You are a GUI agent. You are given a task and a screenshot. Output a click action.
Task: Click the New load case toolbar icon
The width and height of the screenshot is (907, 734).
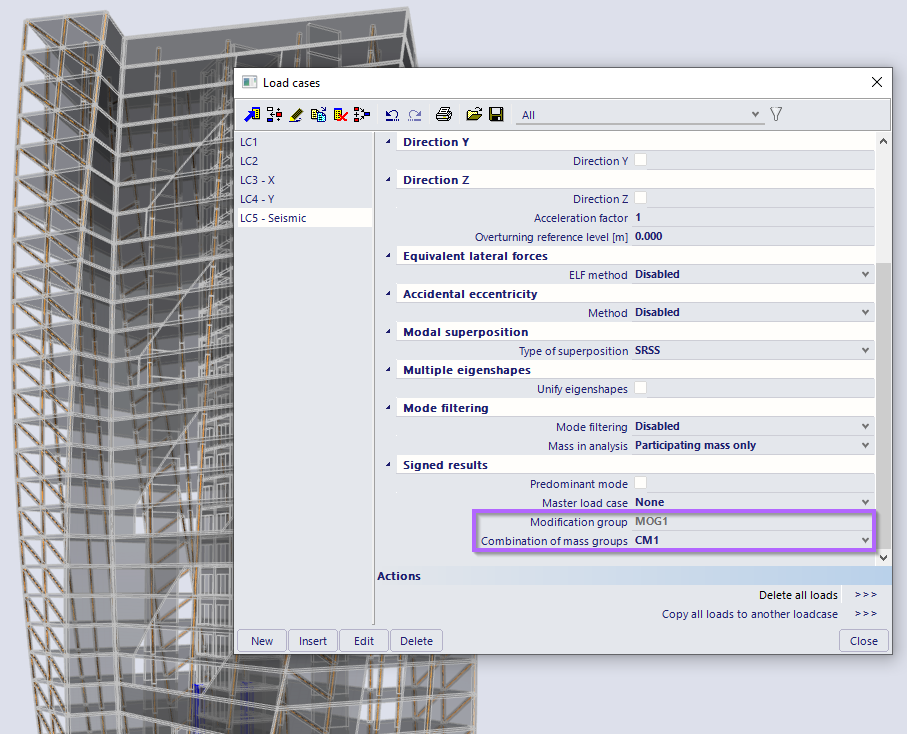point(252,115)
